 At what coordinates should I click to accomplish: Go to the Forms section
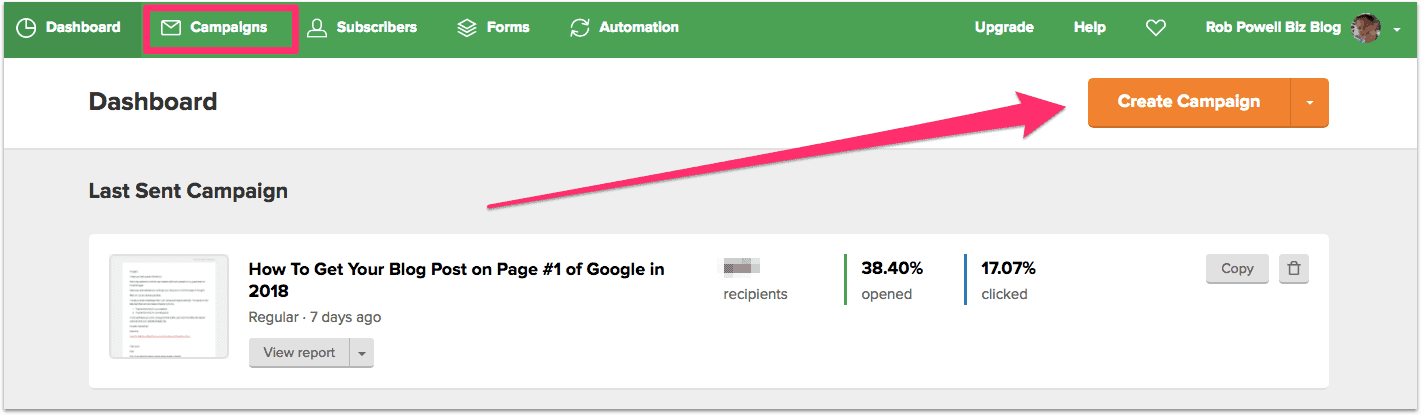coord(508,28)
